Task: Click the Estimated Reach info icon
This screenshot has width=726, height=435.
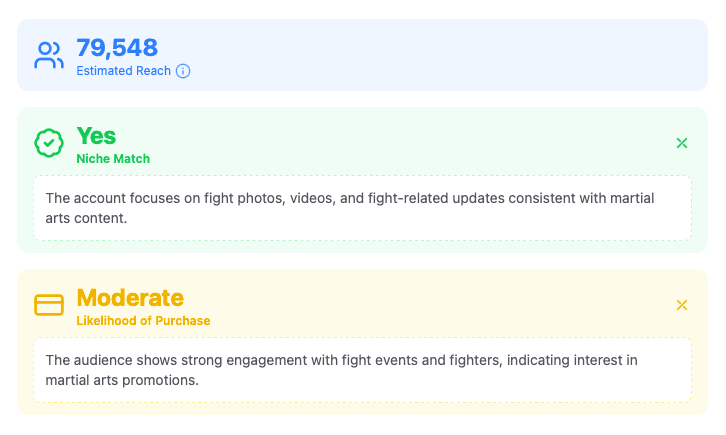Action: (x=183, y=71)
